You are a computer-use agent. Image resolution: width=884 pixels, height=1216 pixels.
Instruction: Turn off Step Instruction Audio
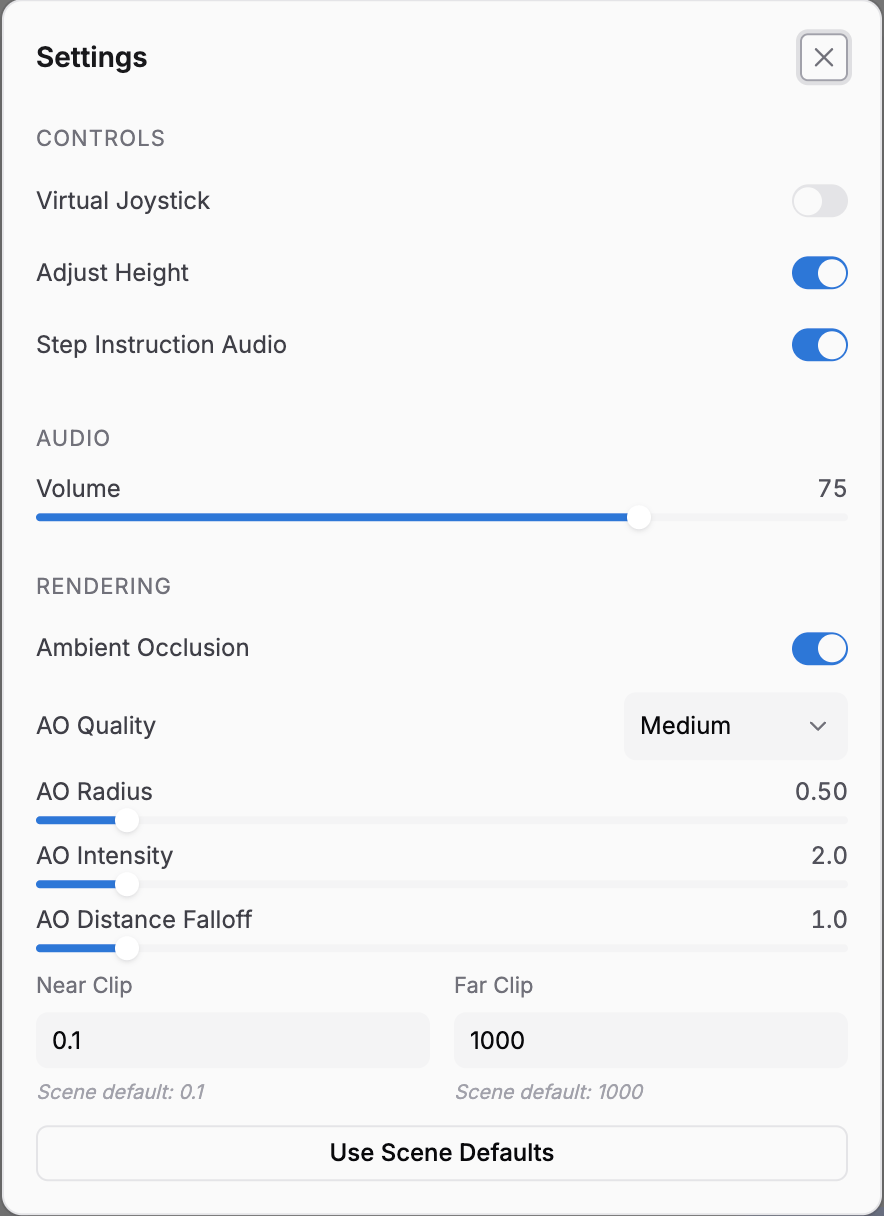coord(820,345)
